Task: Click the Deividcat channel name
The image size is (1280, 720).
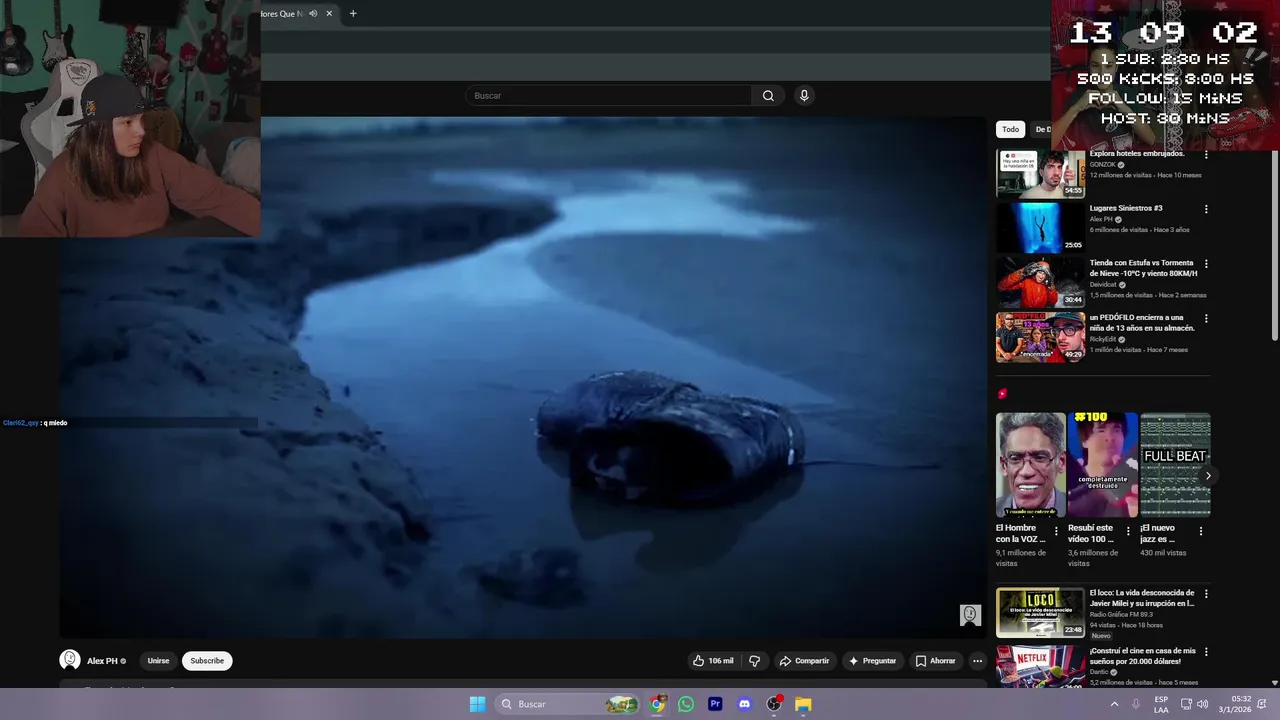Action: (1104, 285)
